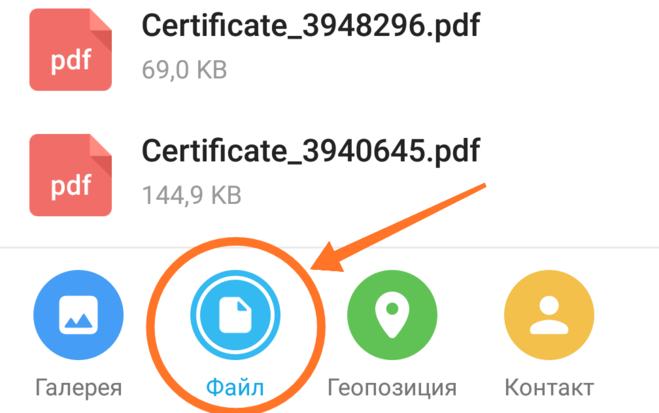
Task: Open the Галерея attachment icon
Action: (79, 315)
